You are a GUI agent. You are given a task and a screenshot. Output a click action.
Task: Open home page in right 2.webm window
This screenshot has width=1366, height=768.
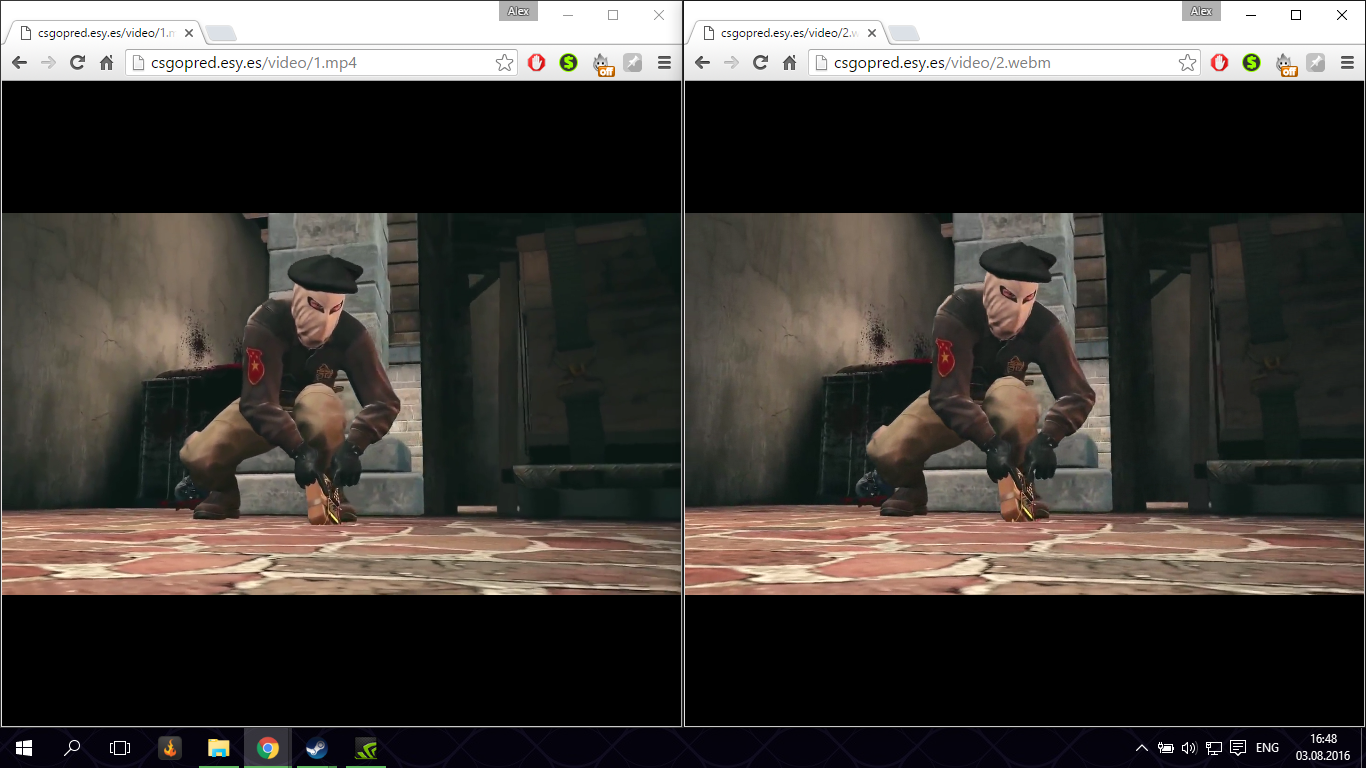(789, 63)
